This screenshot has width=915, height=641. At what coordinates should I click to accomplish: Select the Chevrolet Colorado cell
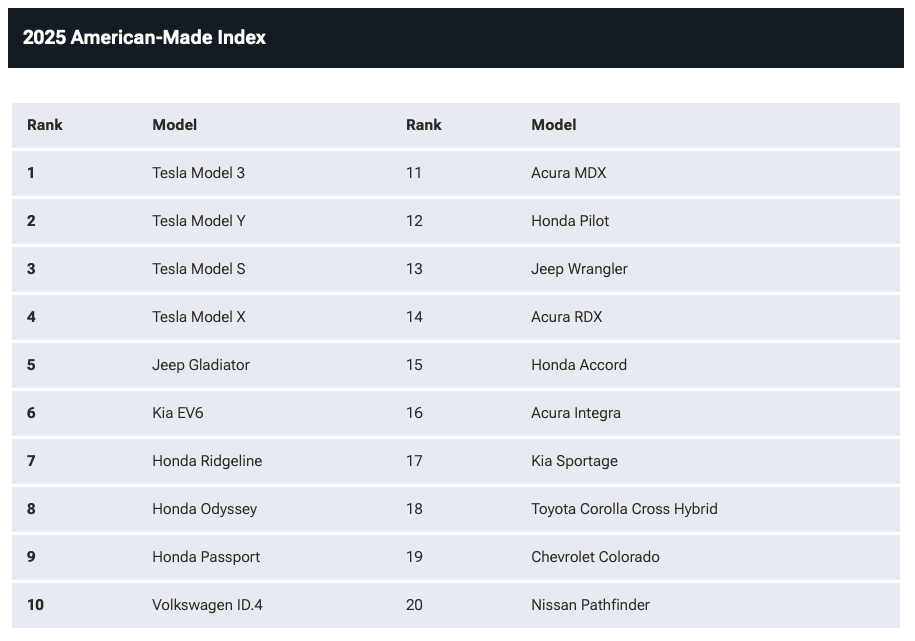coord(595,557)
